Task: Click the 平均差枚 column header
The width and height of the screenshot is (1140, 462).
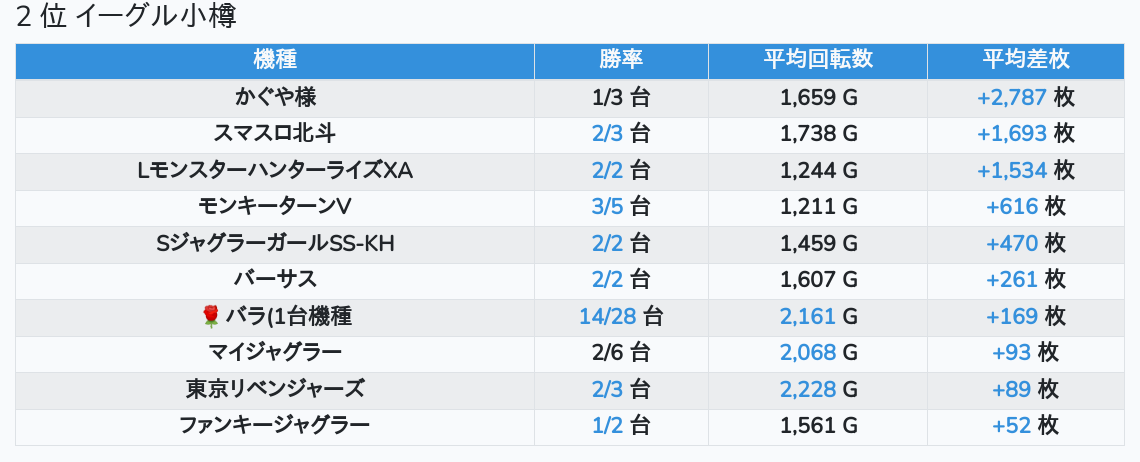Action: (x=1026, y=60)
